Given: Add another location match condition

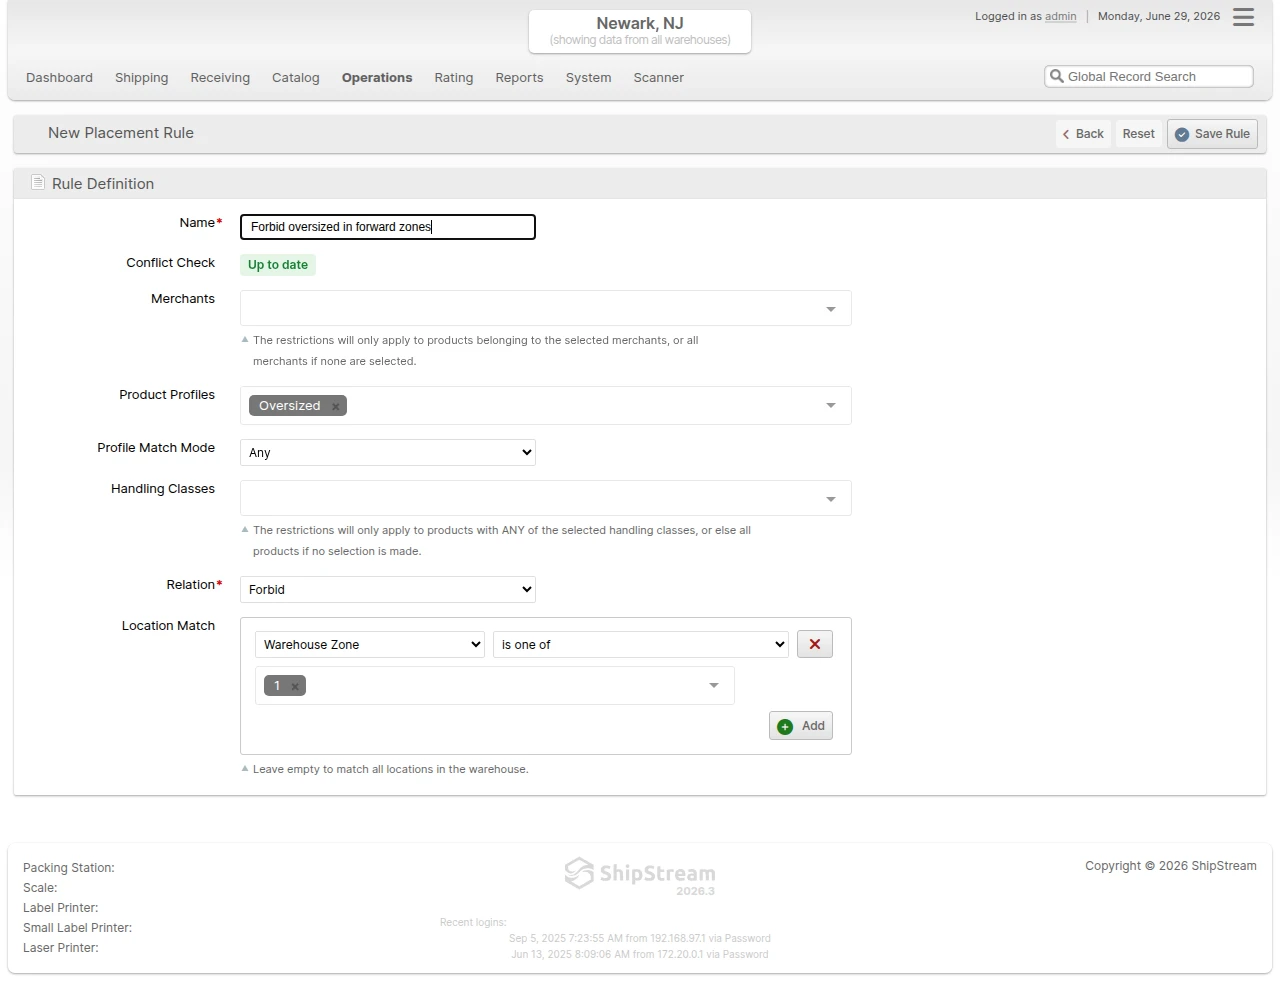Looking at the screenshot, I should coord(801,726).
